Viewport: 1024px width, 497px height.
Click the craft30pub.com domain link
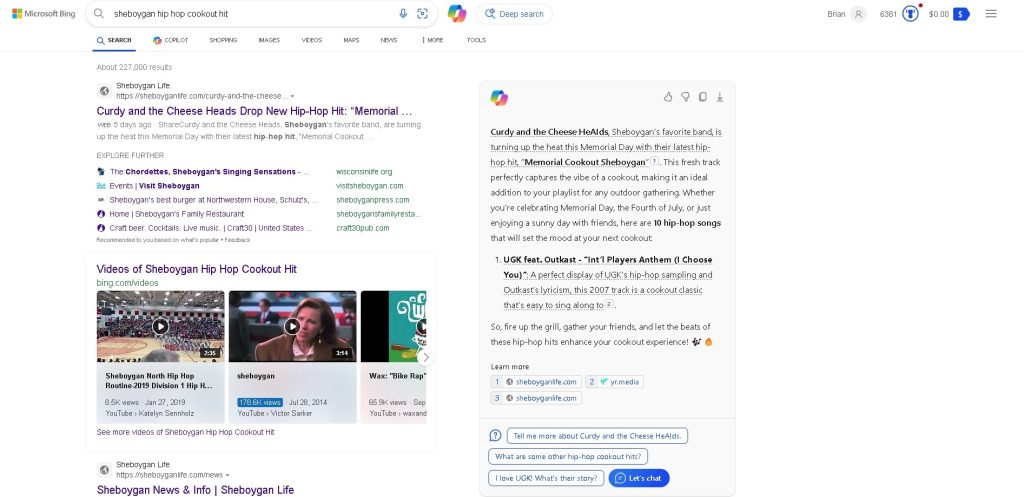[362, 229]
